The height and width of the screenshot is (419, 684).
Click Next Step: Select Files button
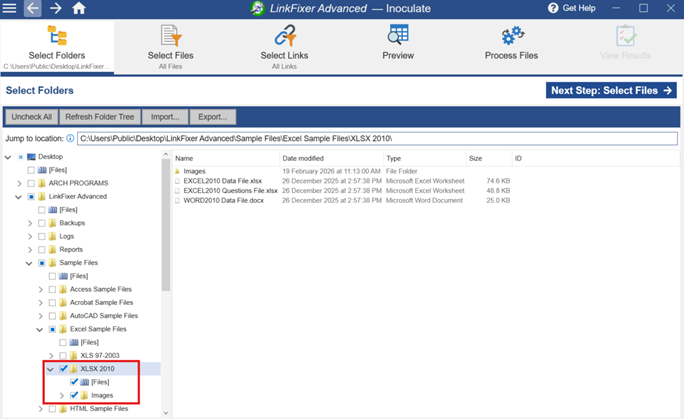pos(611,90)
